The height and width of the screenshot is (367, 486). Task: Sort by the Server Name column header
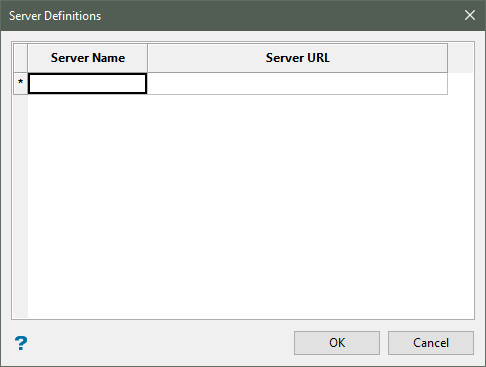click(88, 58)
